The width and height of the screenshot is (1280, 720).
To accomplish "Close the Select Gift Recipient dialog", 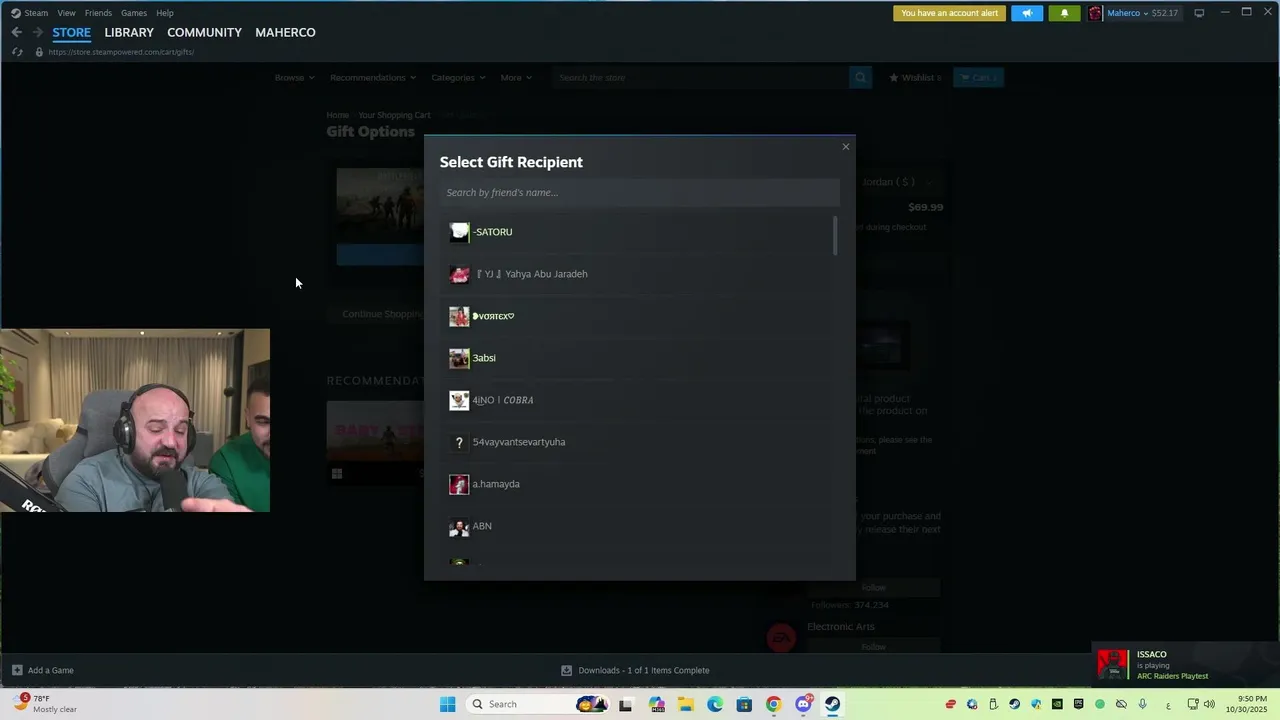I will tap(846, 147).
